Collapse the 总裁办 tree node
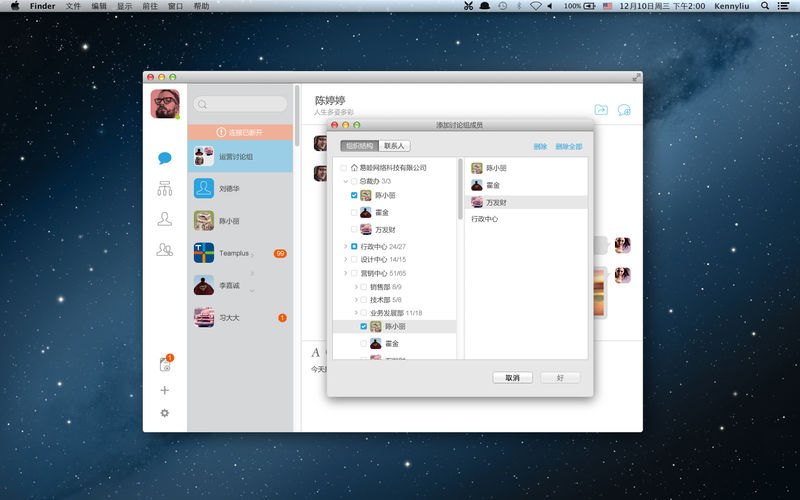 click(x=345, y=181)
